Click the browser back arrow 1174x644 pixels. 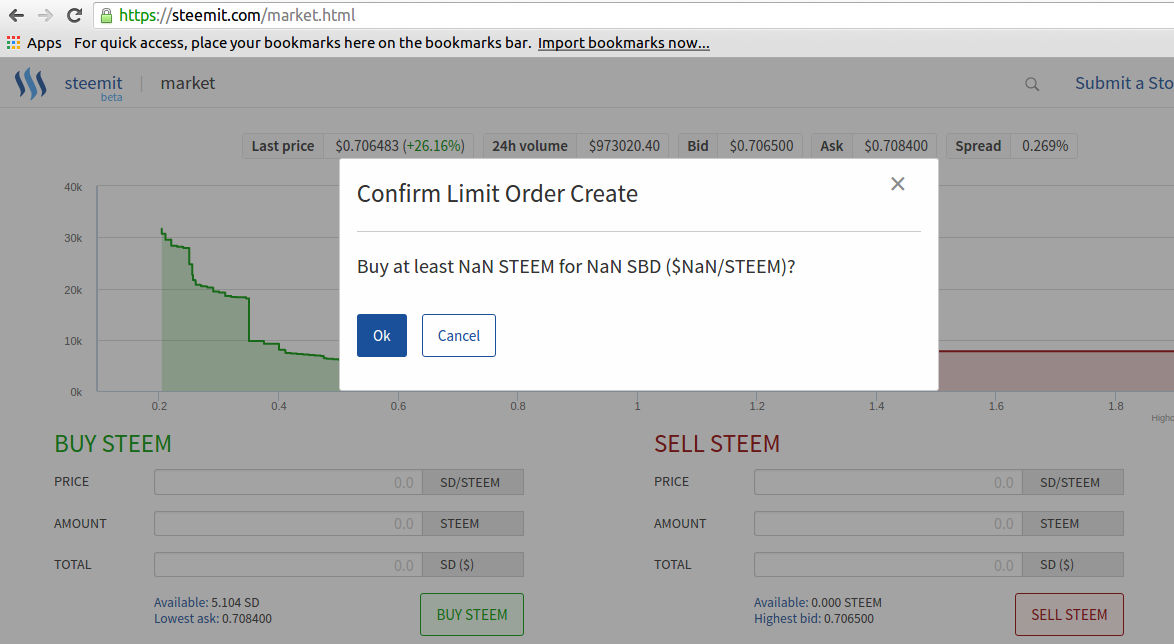16,15
